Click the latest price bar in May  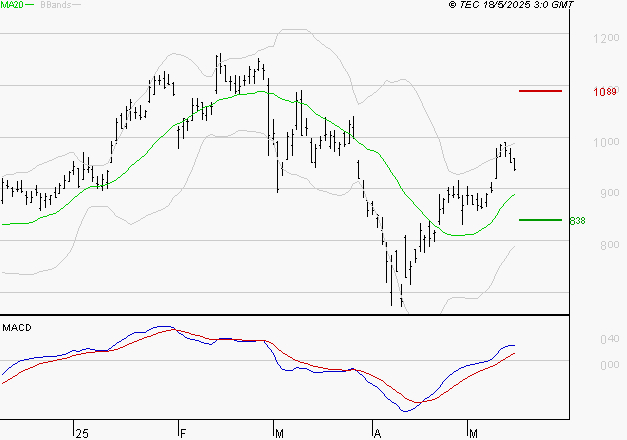[x=515, y=164]
